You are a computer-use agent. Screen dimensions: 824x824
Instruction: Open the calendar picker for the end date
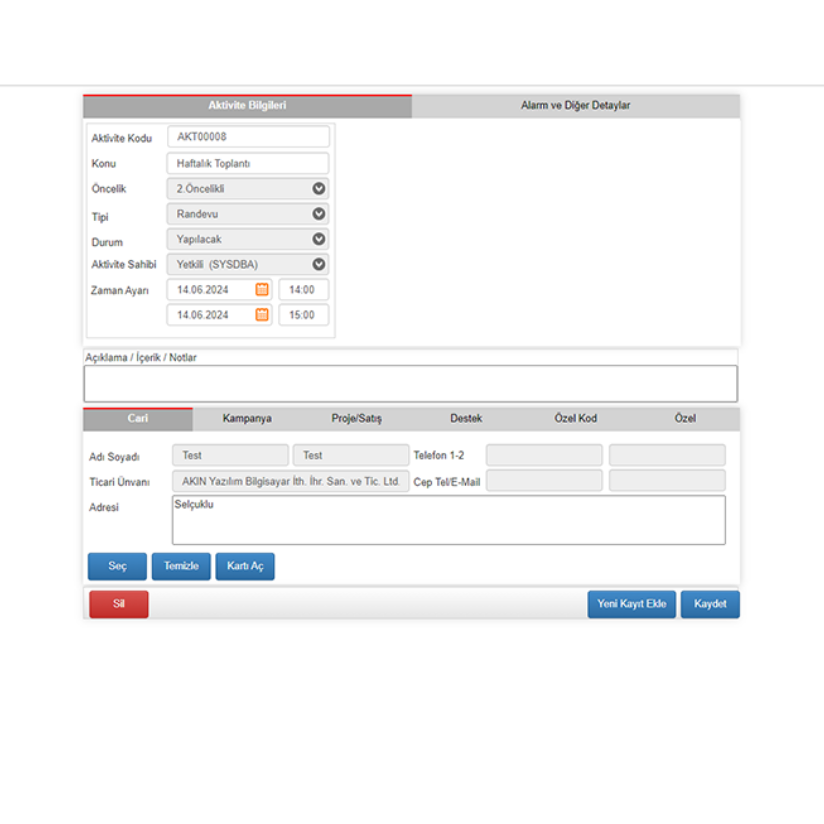(260, 314)
